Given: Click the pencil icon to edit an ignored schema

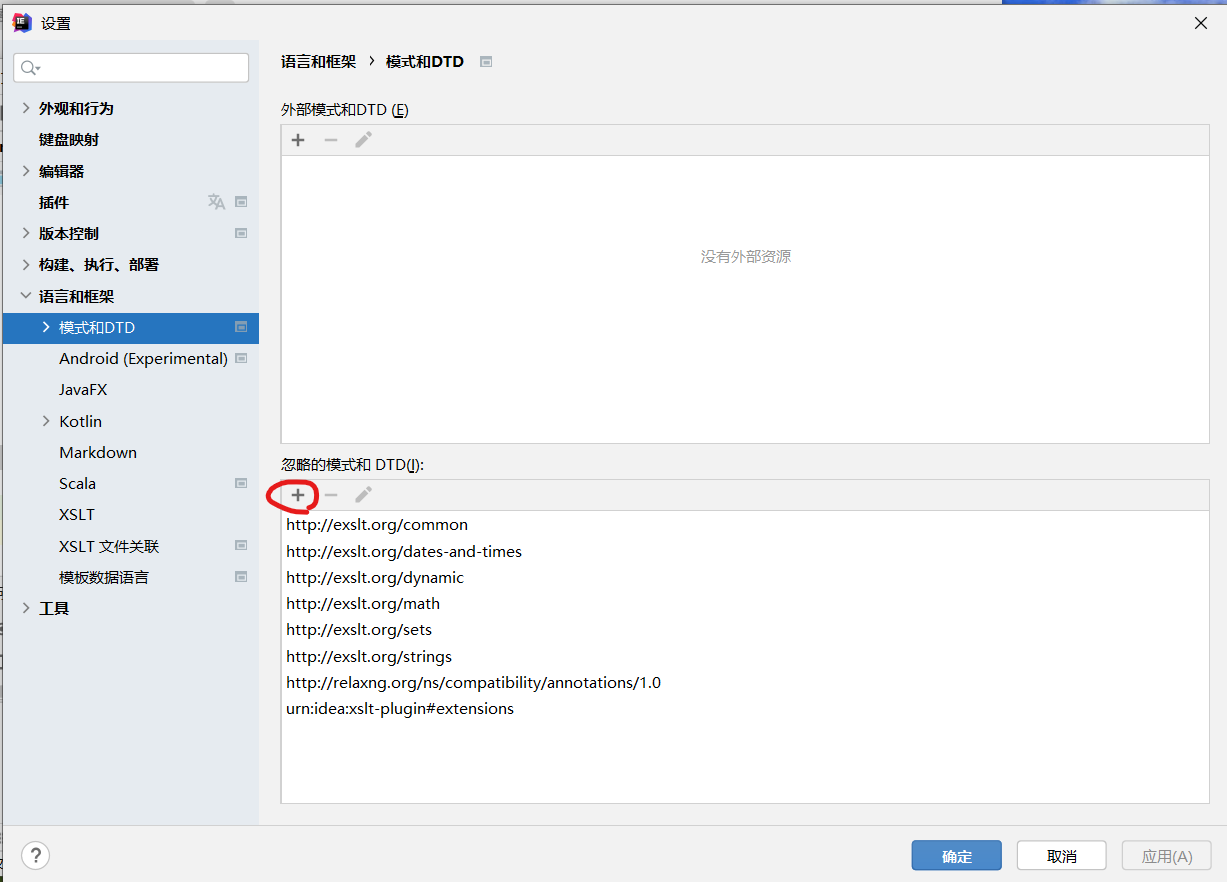Looking at the screenshot, I should pos(363,494).
